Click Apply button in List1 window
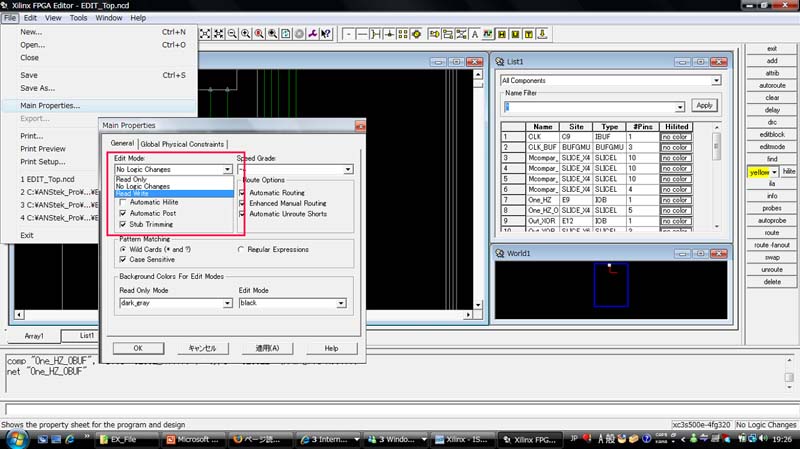800x449 pixels. (704, 105)
